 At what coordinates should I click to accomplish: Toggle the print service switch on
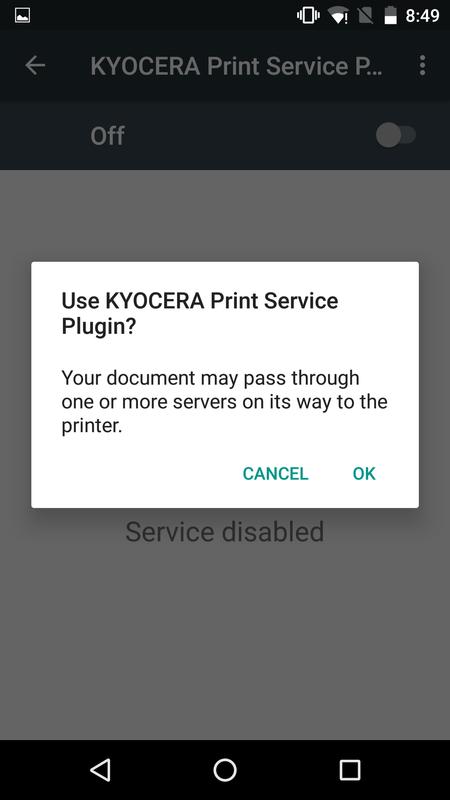tap(396, 135)
